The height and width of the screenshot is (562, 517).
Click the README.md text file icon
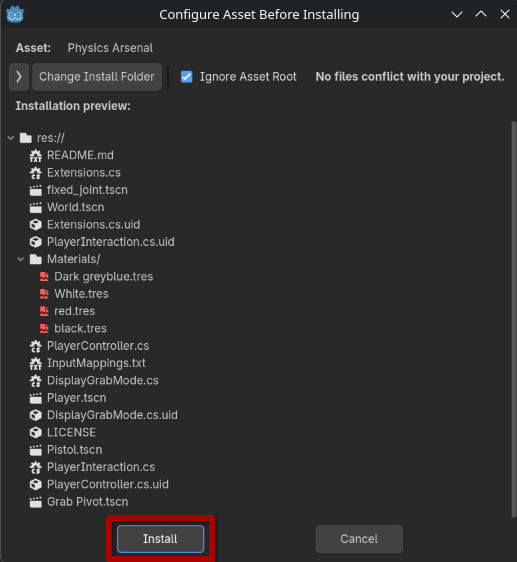click(35, 156)
